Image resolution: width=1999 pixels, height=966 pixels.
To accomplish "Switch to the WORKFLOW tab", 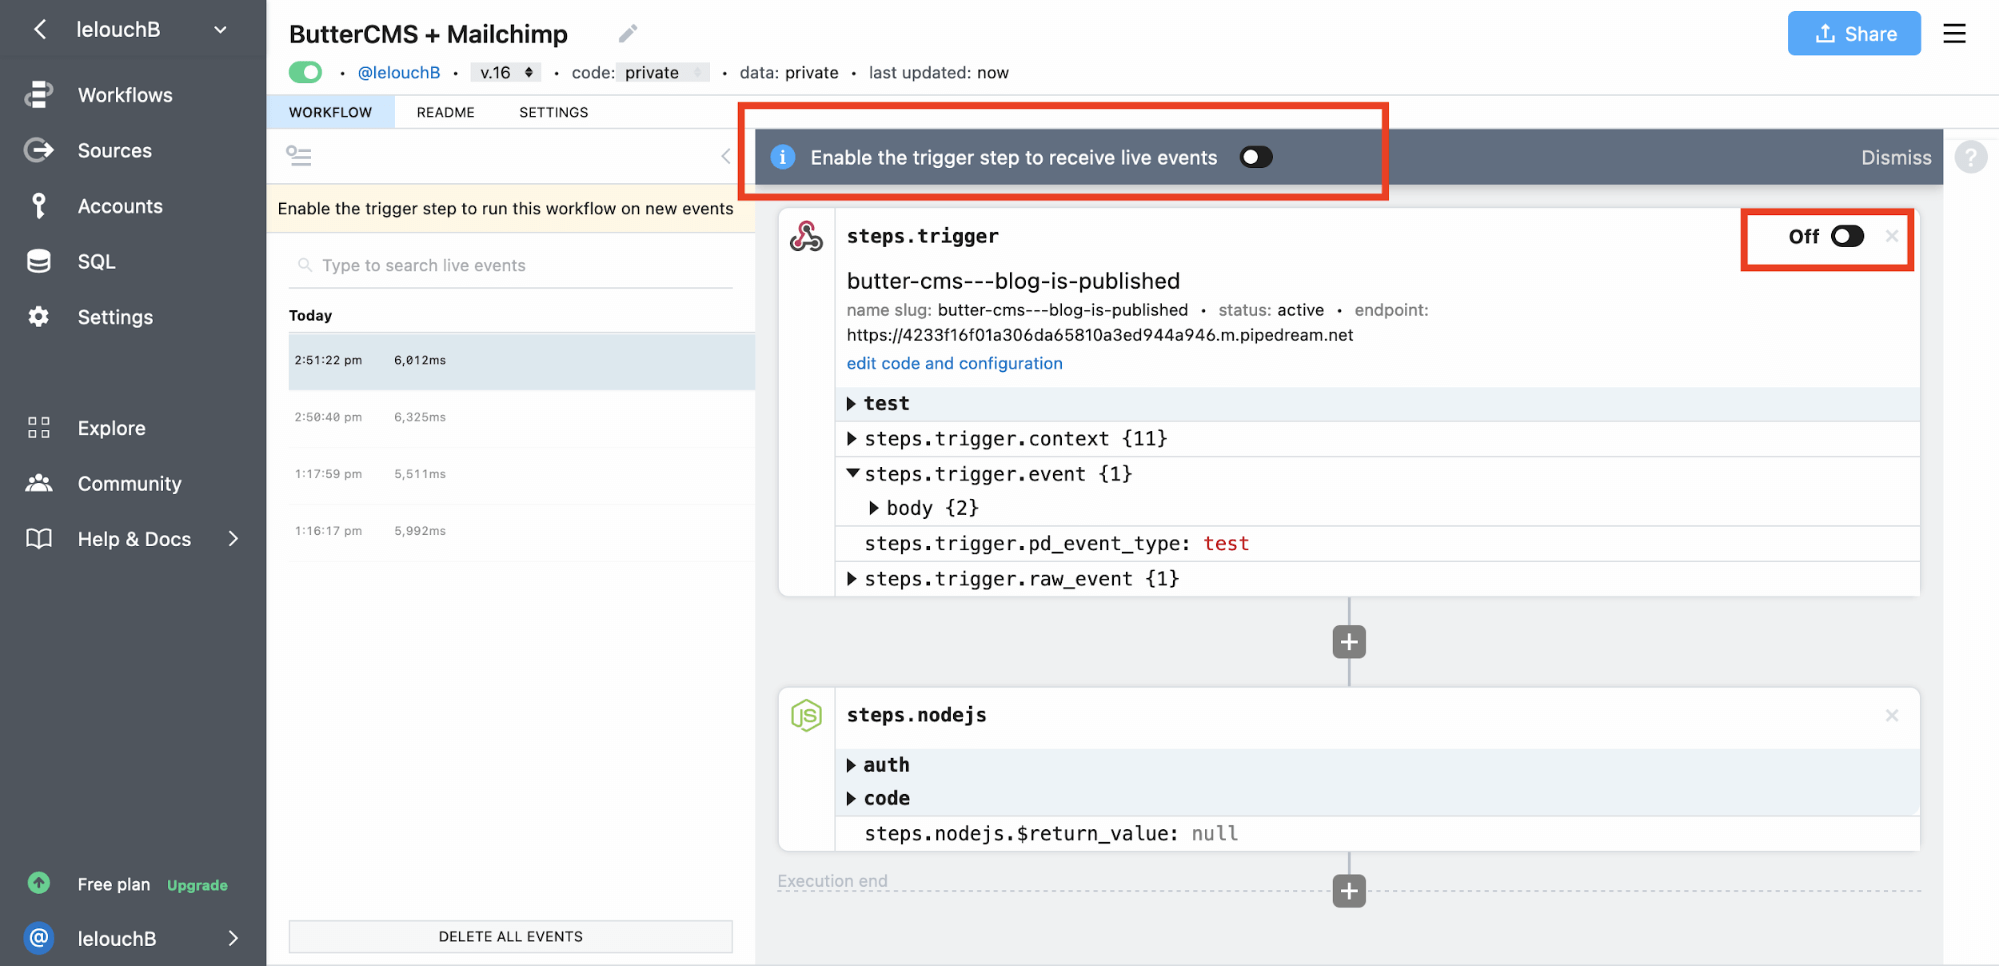I will (330, 112).
